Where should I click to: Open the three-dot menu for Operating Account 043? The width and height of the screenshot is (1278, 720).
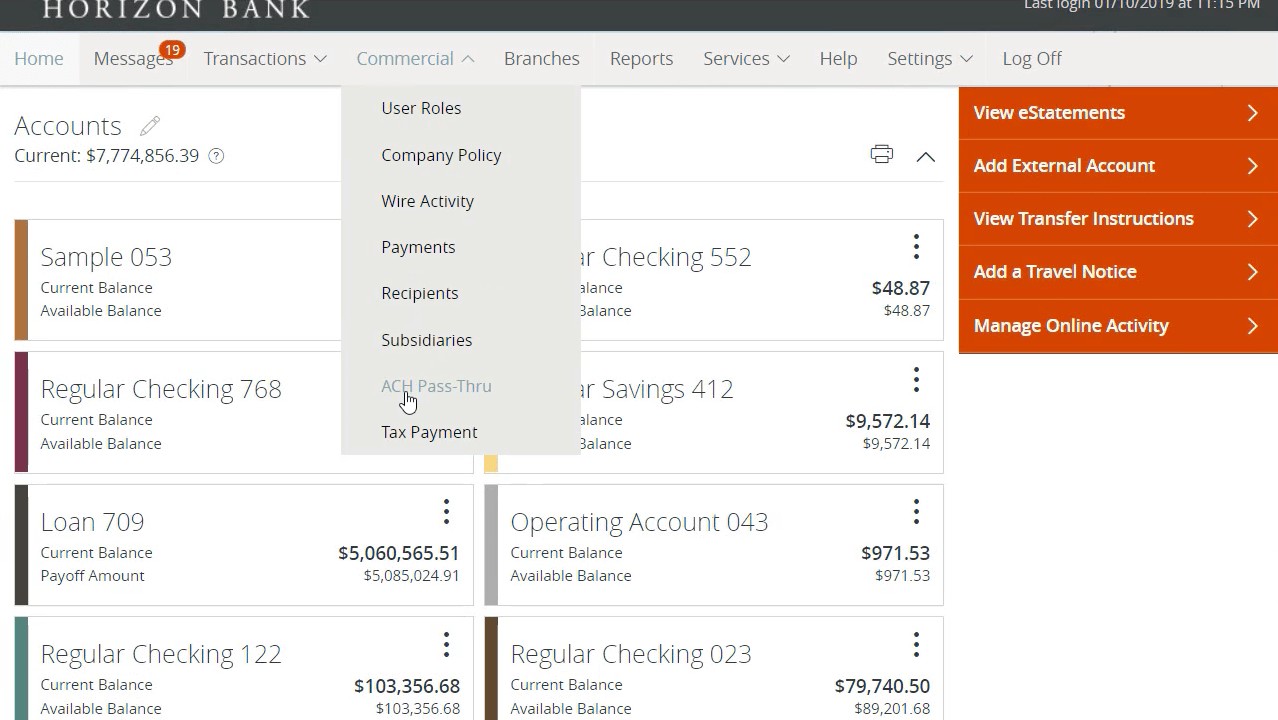915,512
